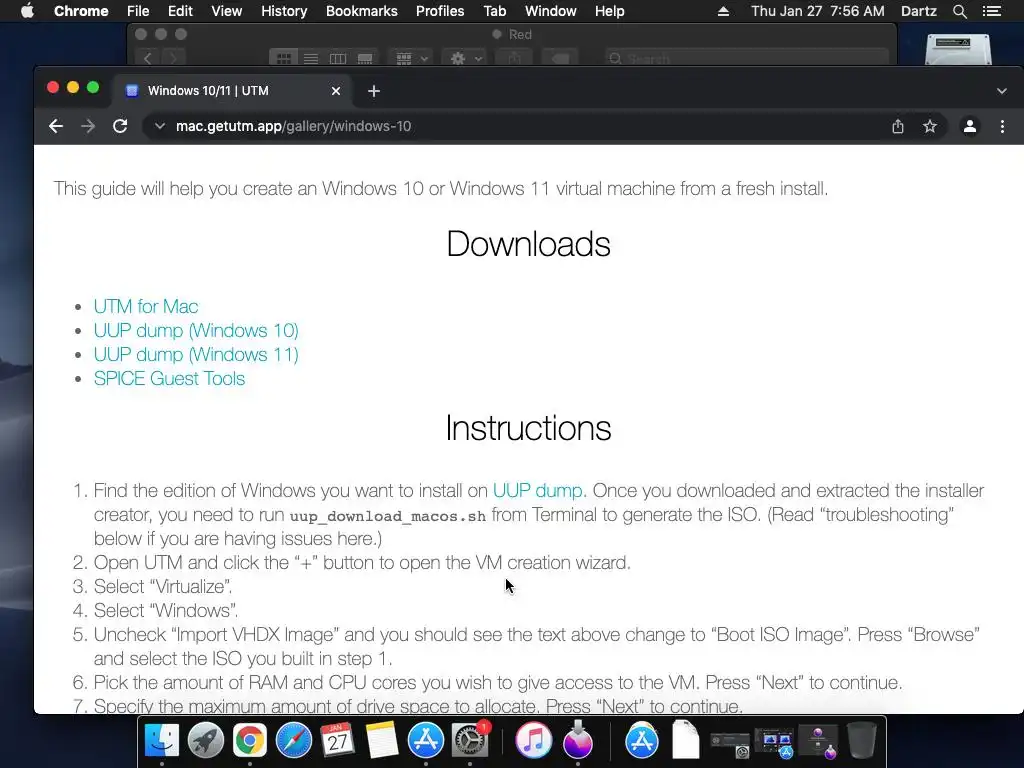Open Safari from the Dock

tap(294, 741)
